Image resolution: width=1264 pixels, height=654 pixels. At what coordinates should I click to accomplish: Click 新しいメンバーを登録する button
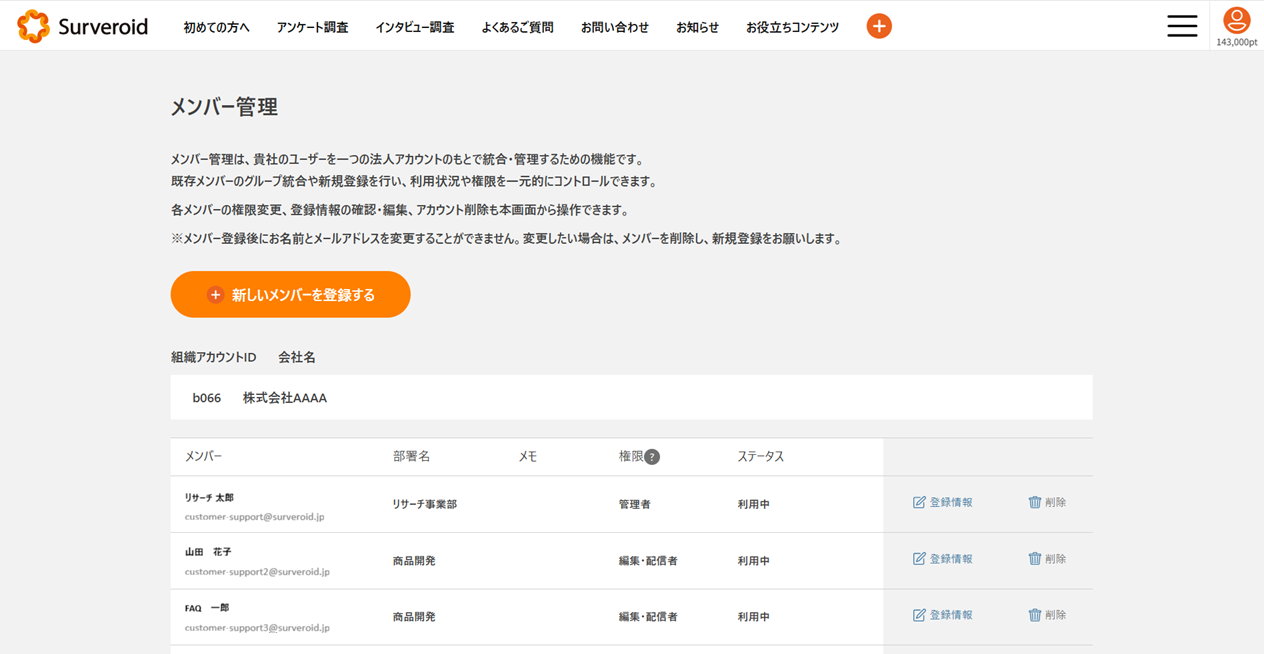[x=290, y=295]
